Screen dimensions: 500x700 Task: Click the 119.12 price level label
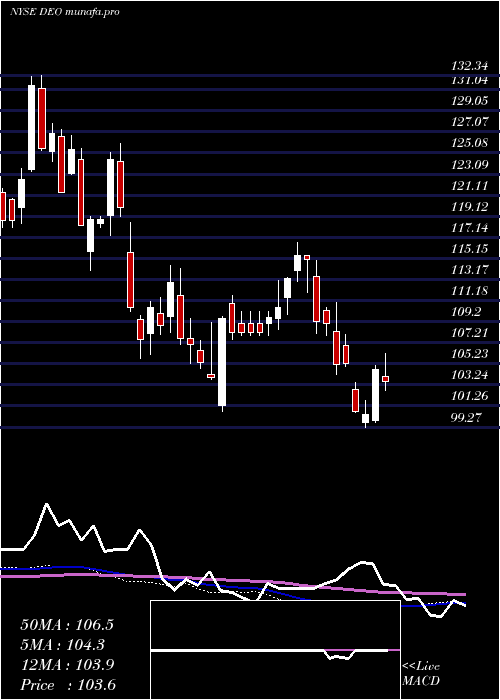tap(470, 207)
